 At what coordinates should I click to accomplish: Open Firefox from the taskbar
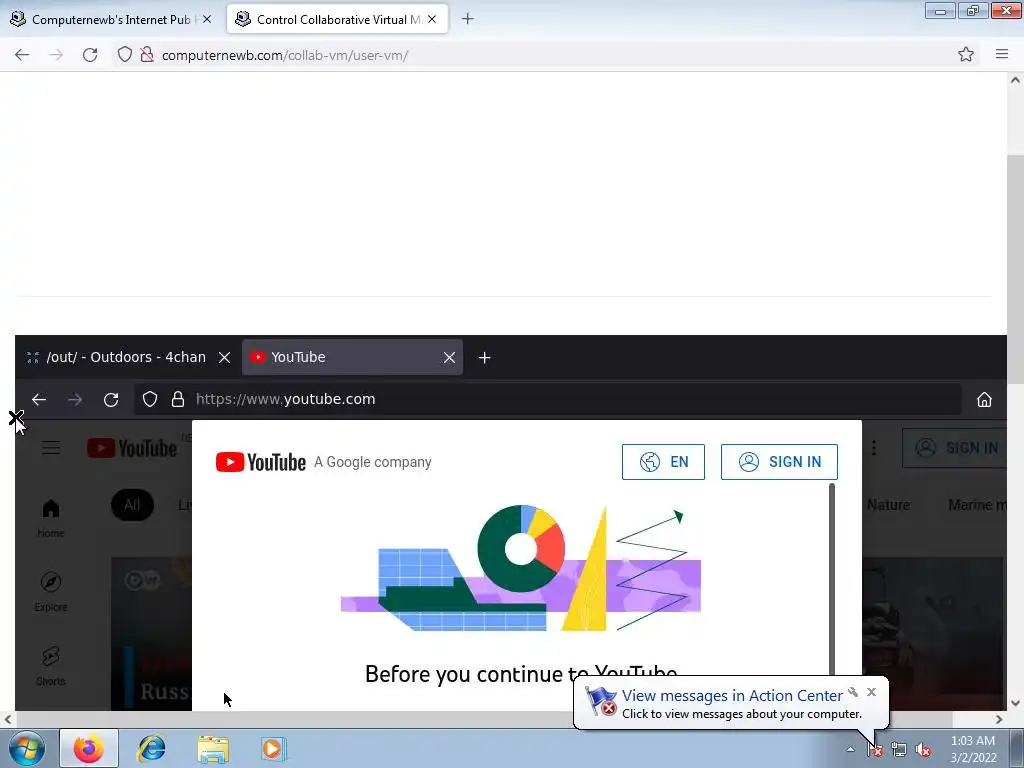tap(89, 748)
